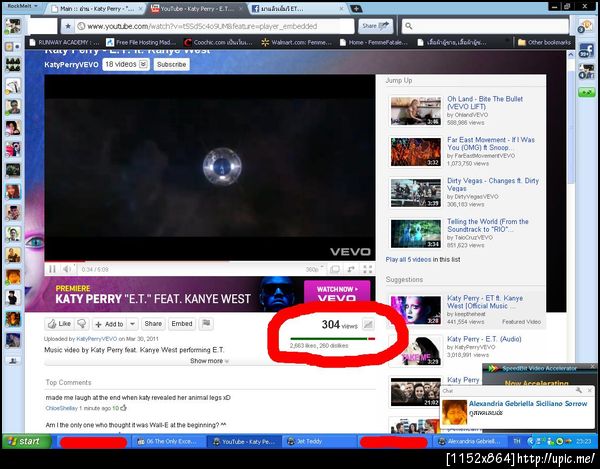
Task: Toggle the expand player size button
Action: tap(335, 269)
